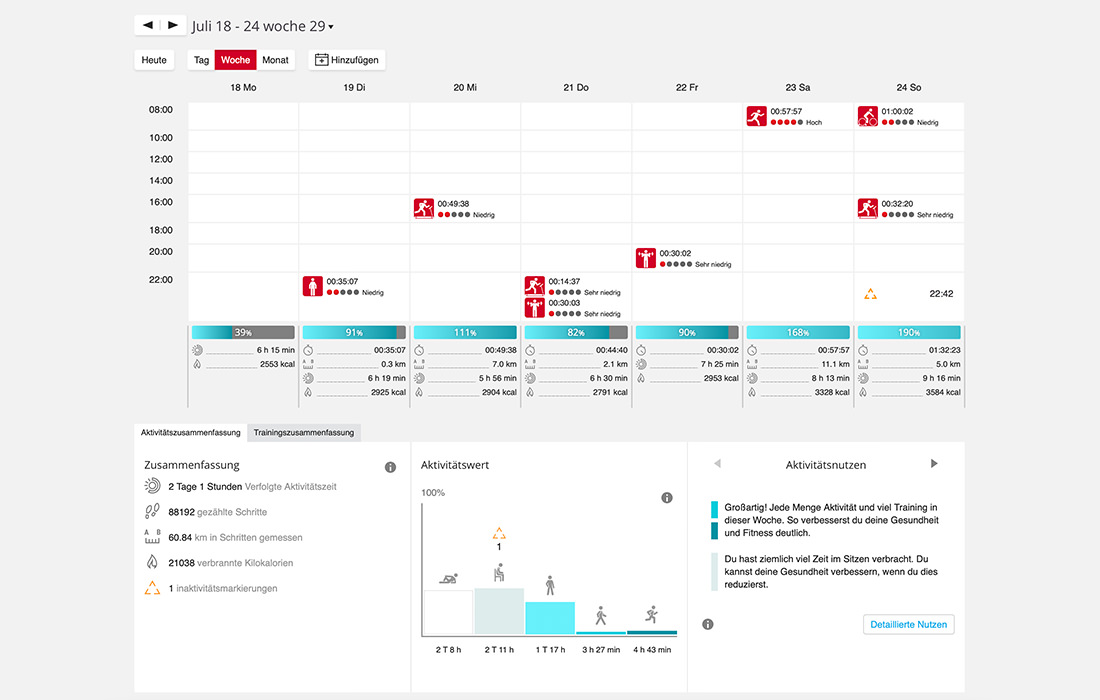
Task: Click the standing bar in activity chart
Action: tap(550, 619)
